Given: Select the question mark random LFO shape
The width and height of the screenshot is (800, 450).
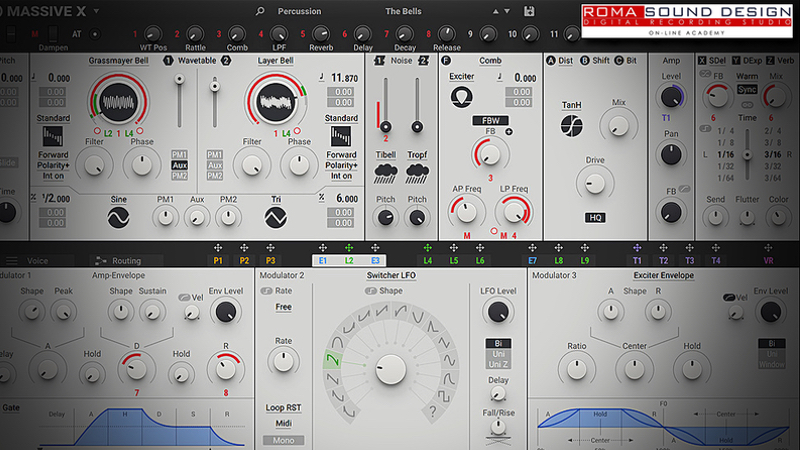Looking at the screenshot, I should [433, 411].
